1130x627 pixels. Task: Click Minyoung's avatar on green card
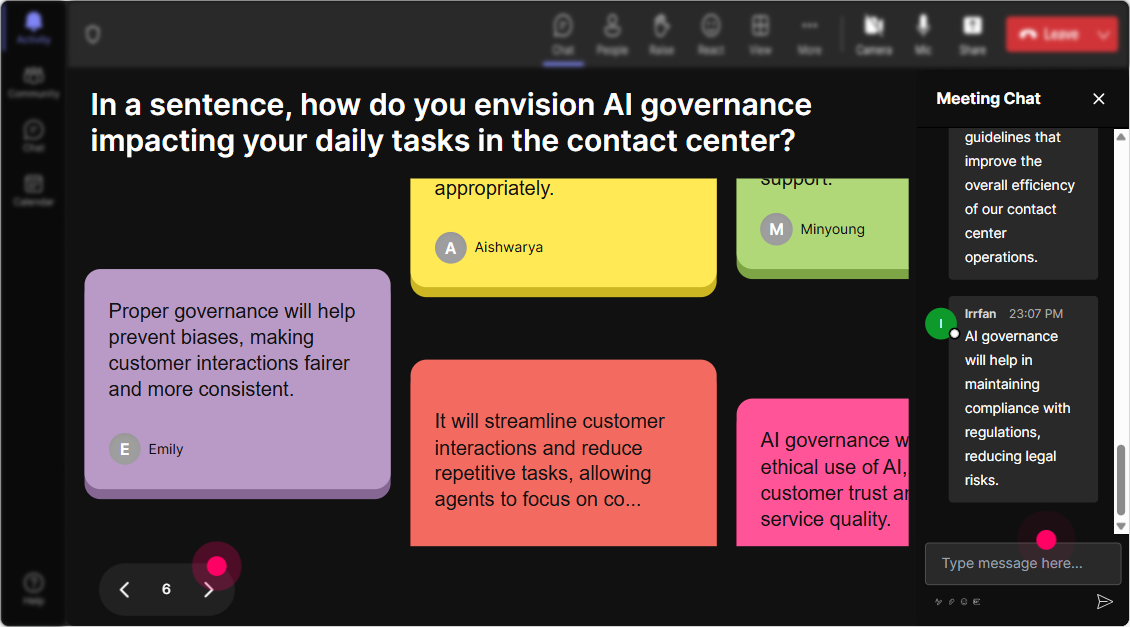776,229
